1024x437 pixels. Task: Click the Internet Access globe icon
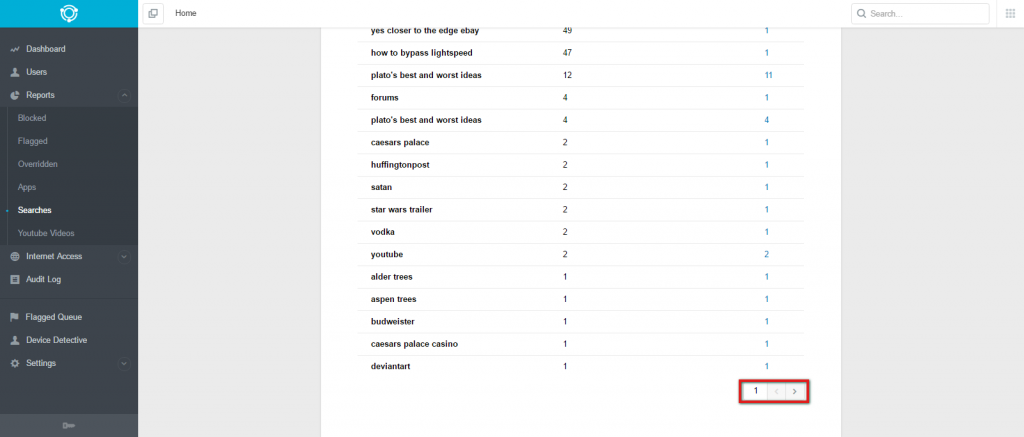point(15,256)
